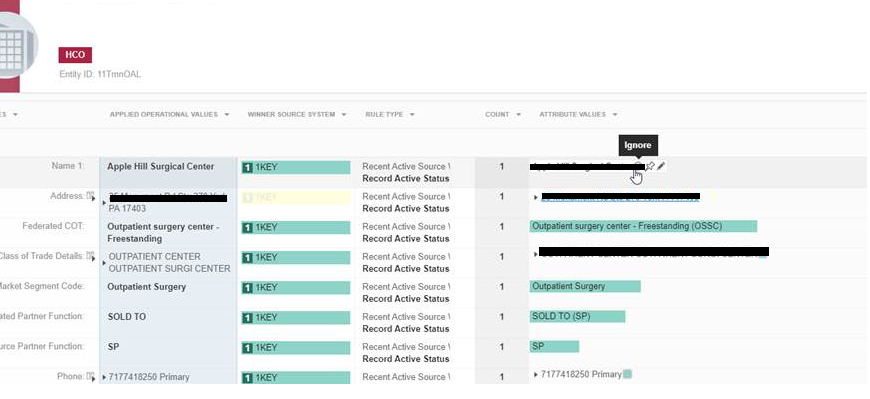This screenshot has width=870, height=399.
Task: Click the 1KEY source in Phone row
Action: tap(296, 377)
